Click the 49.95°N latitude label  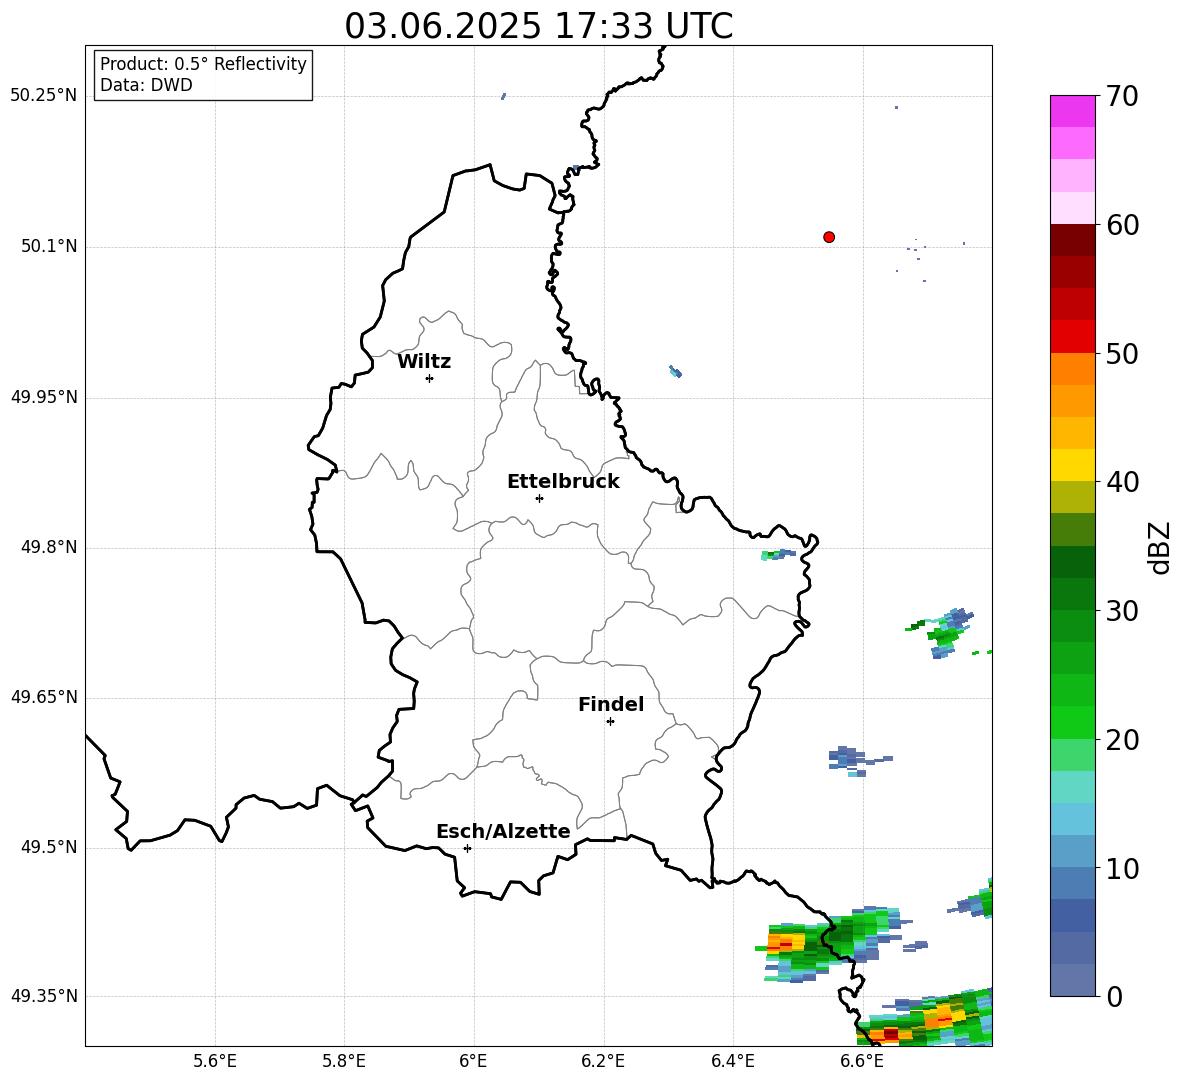(44, 397)
